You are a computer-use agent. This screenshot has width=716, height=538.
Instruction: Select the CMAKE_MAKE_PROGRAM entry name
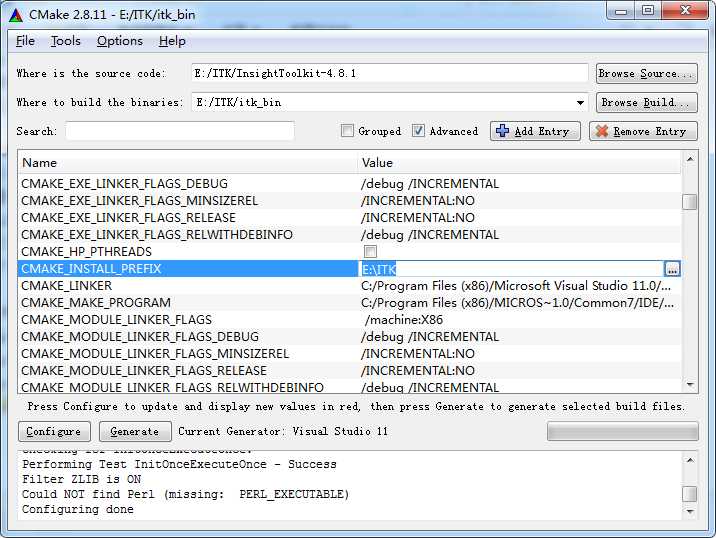coord(96,303)
